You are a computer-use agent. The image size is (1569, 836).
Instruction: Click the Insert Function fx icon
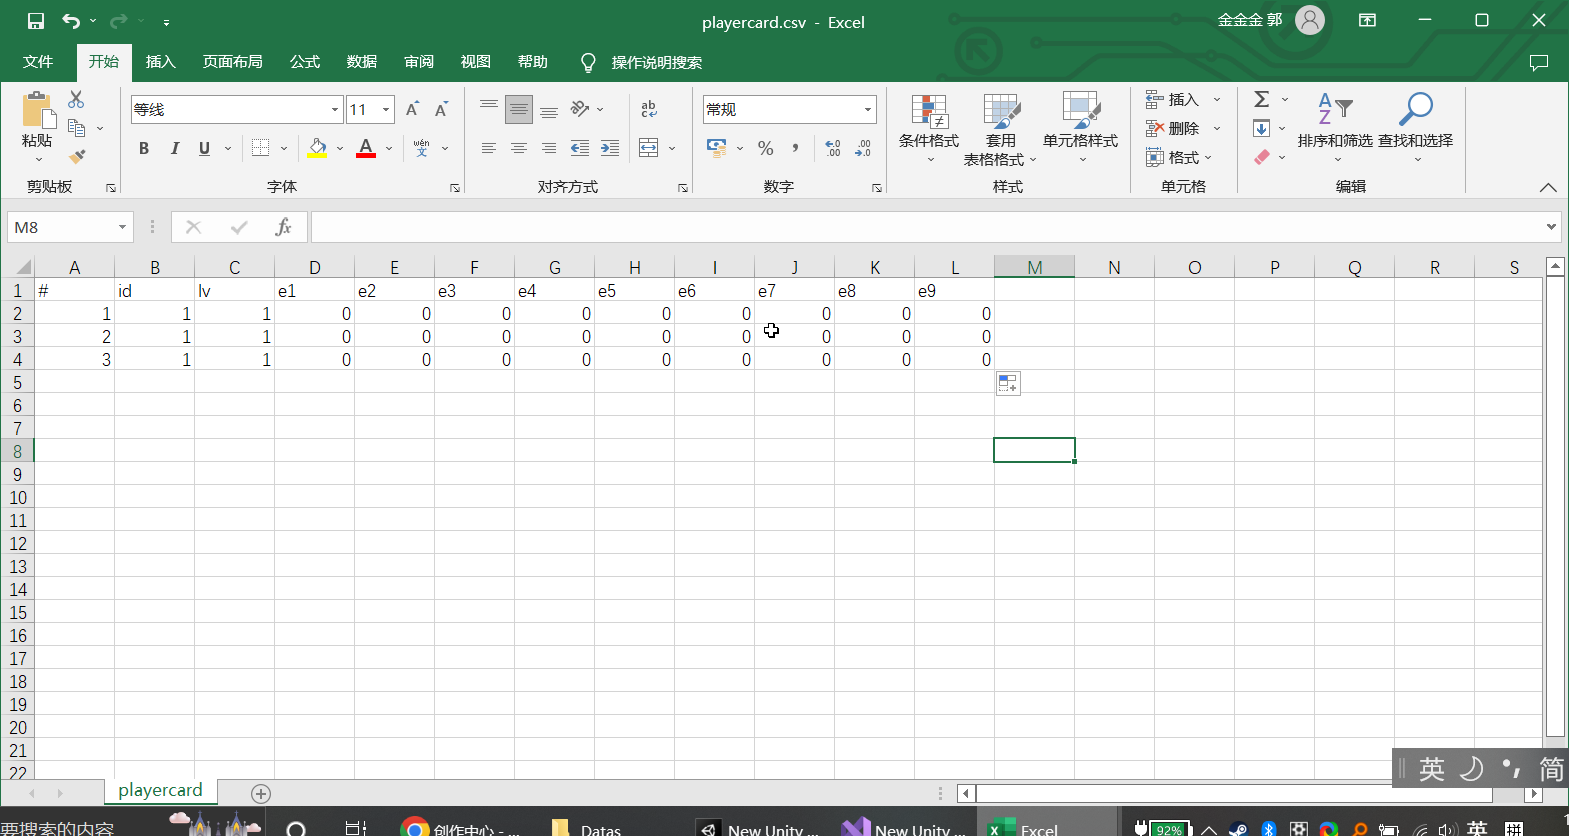284,227
